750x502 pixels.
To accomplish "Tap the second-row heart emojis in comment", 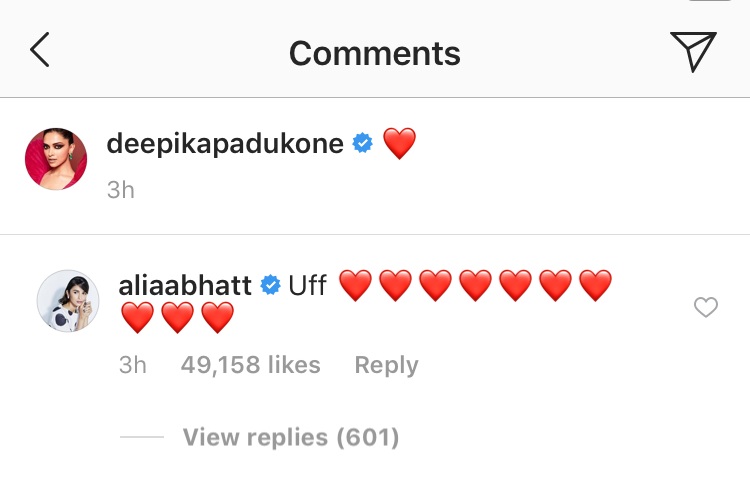I will tap(177, 319).
